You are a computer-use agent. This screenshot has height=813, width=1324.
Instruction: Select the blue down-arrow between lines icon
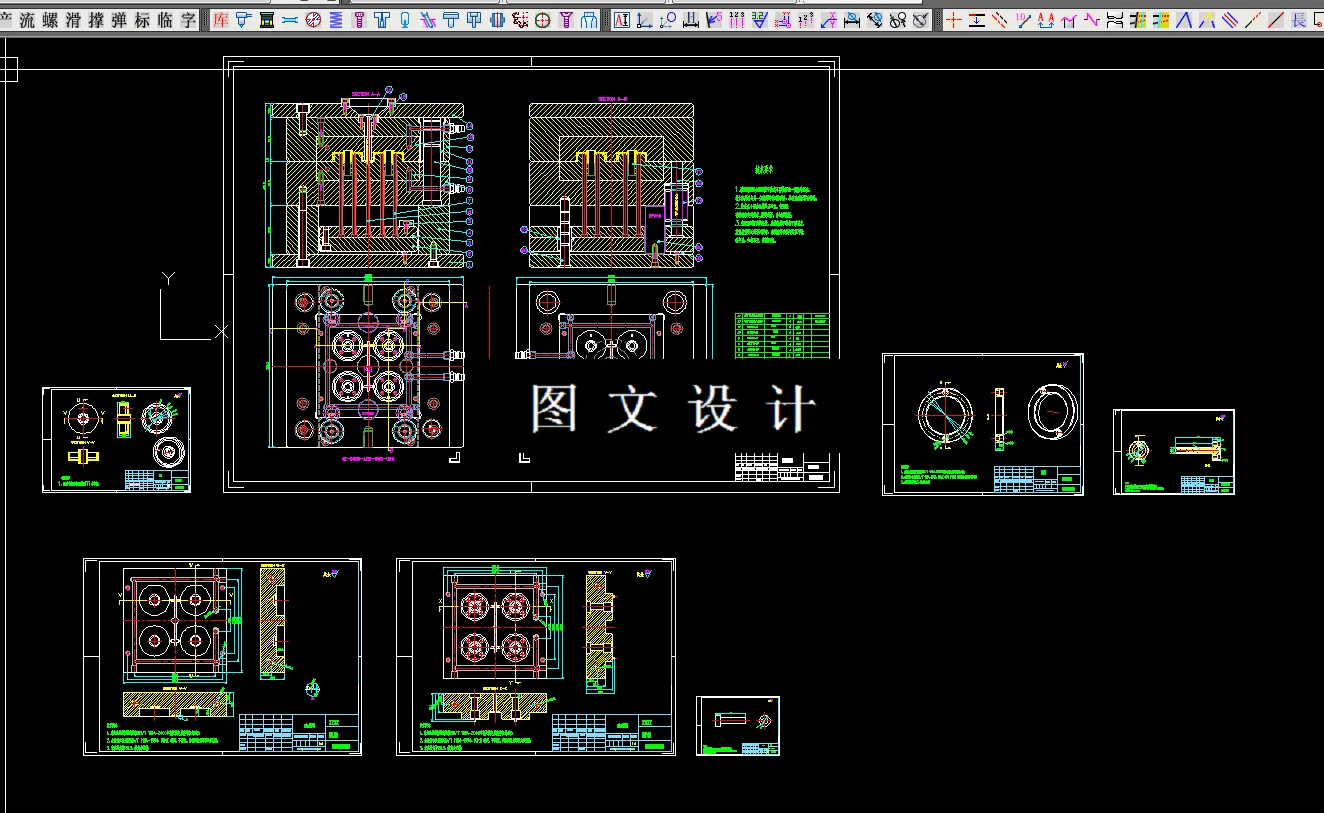(x=977, y=19)
